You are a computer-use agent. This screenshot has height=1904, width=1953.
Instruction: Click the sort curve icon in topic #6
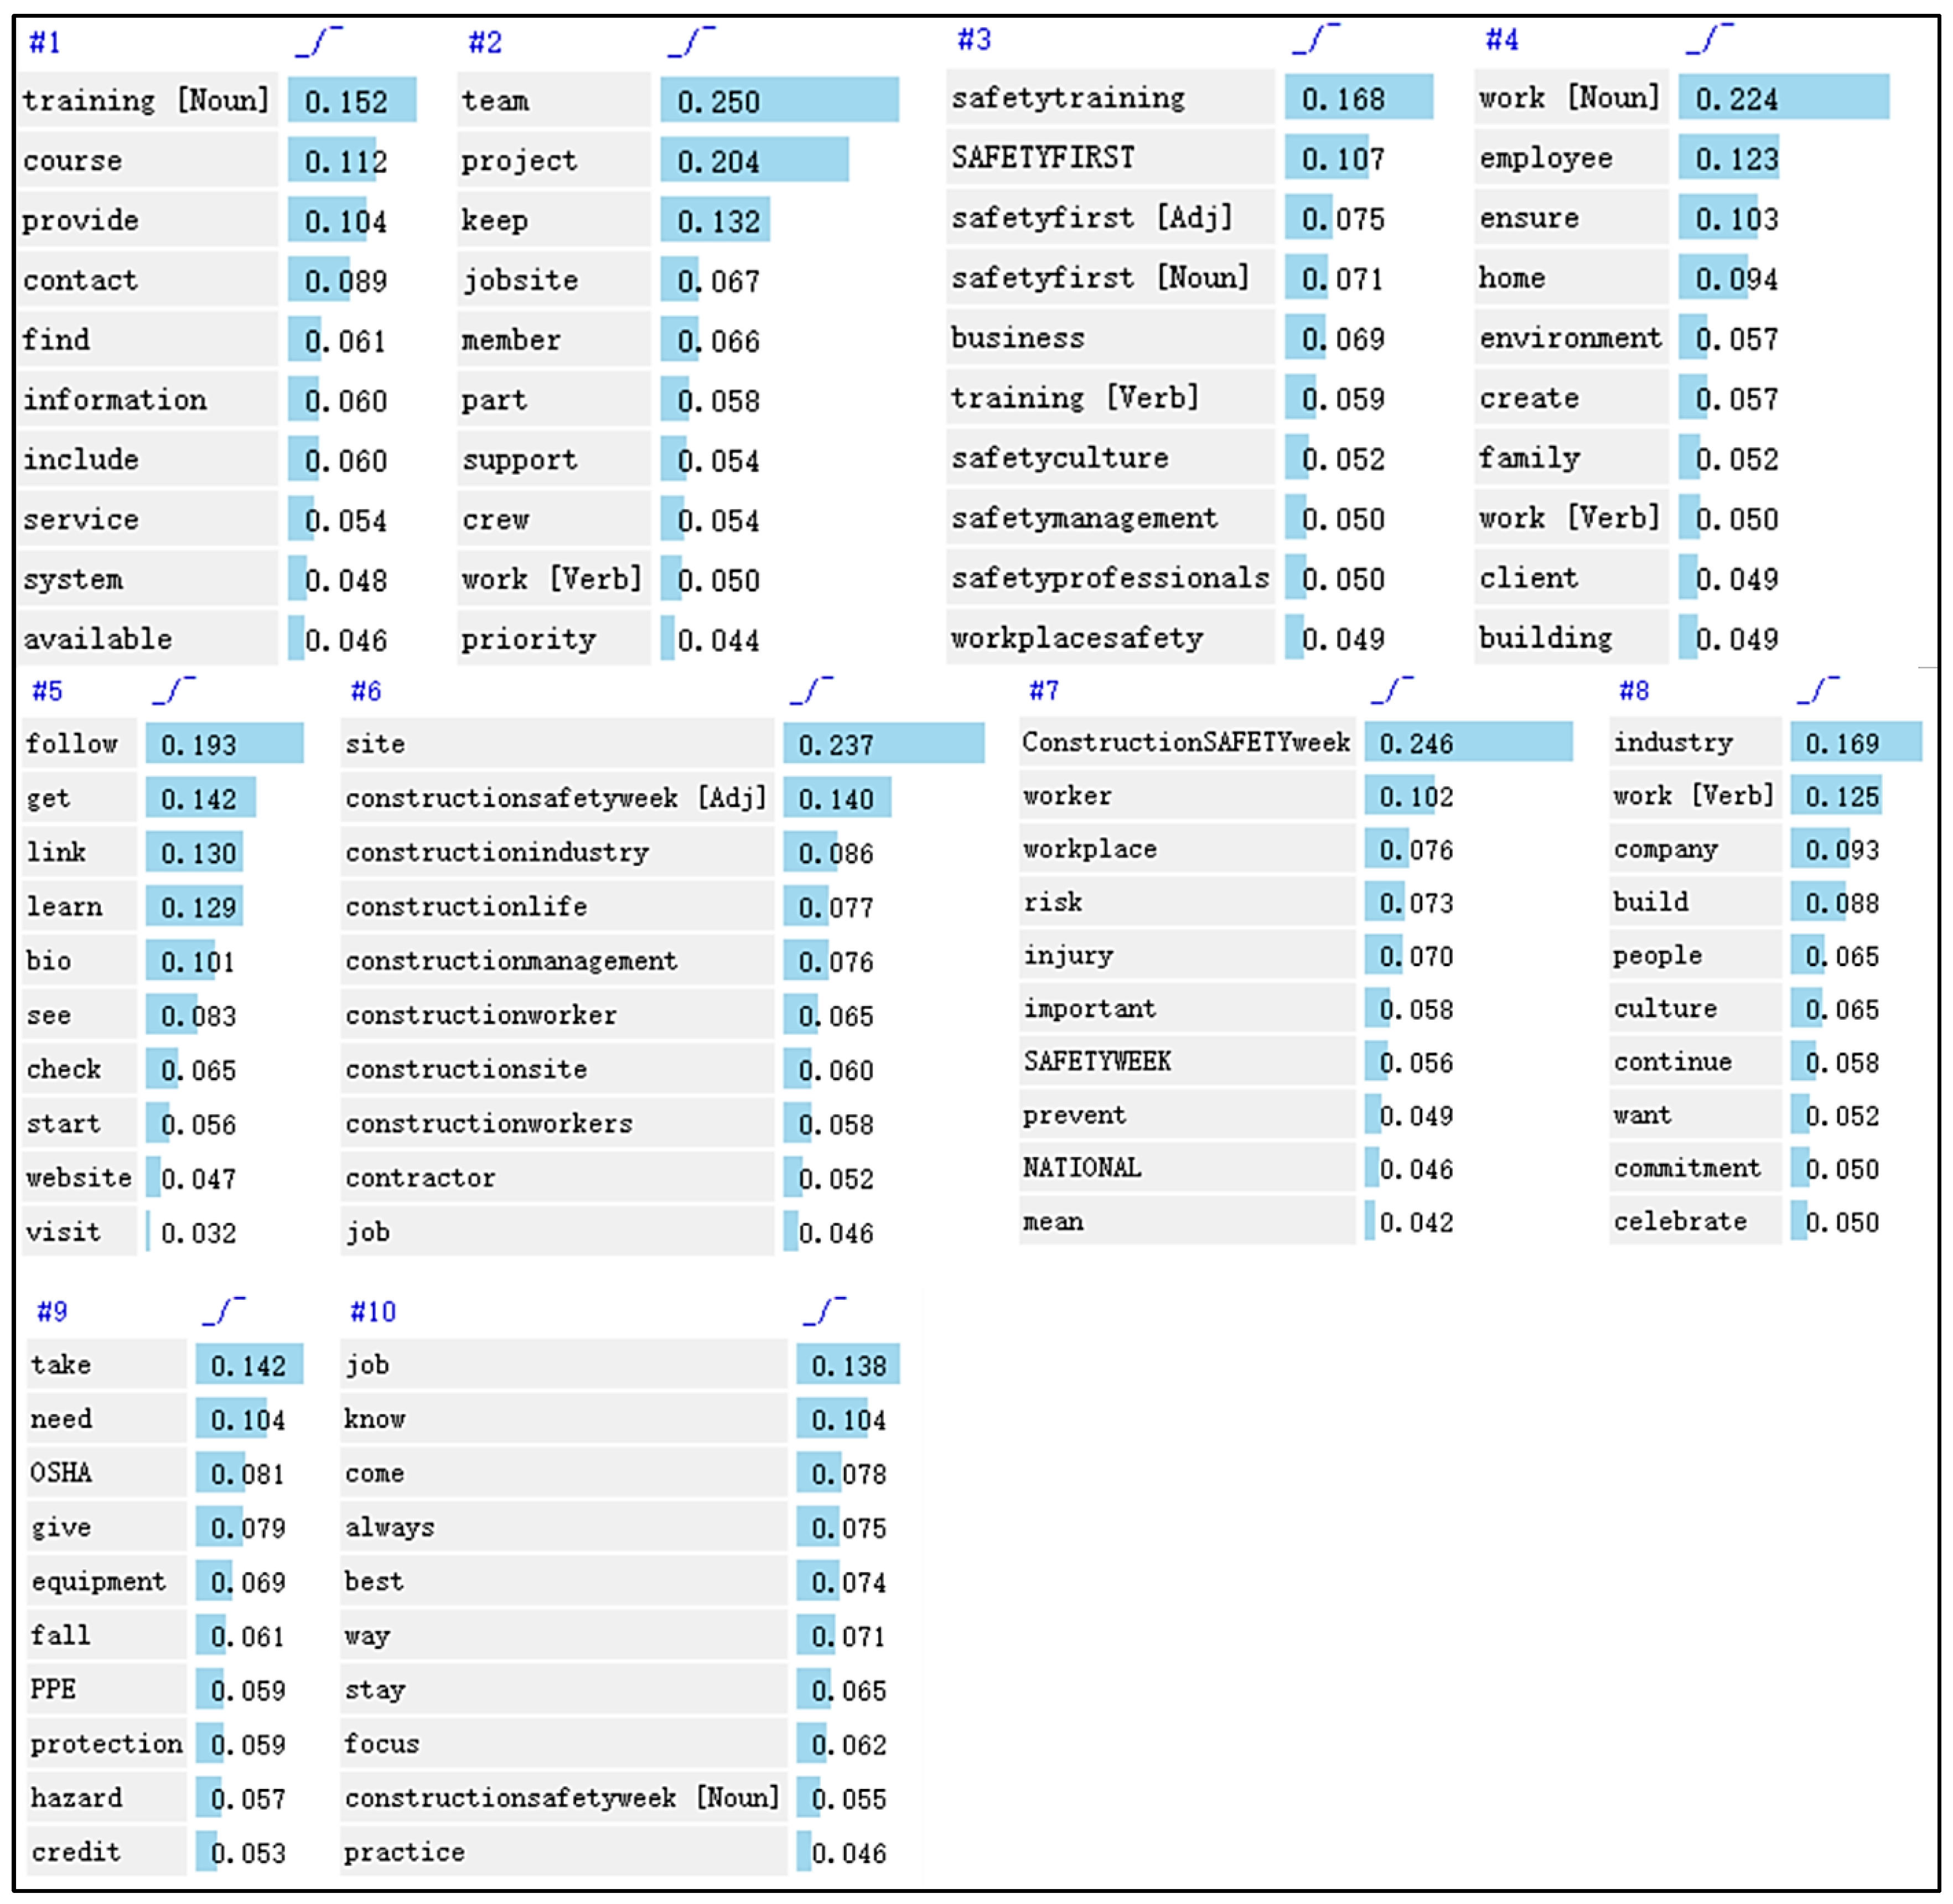(x=811, y=690)
